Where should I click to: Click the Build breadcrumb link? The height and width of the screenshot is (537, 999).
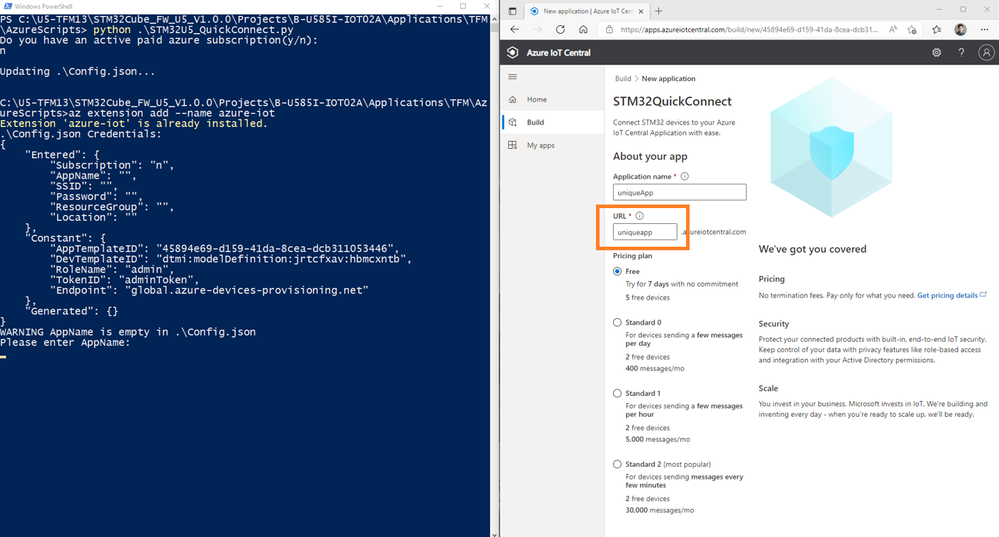click(x=622, y=78)
